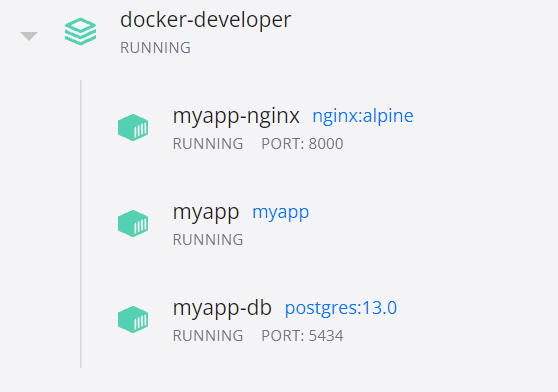Image resolution: width=558 pixels, height=392 pixels.
Task: Click the myapp-db container icon
Action: pyautogui.click(x=133, y=319)
